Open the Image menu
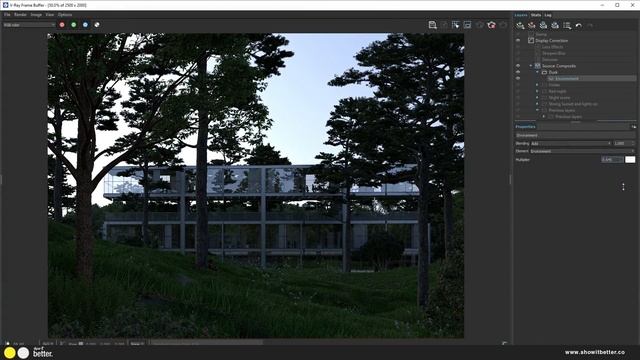The width and height of the screenshot is (640, 360). [36, 15]
